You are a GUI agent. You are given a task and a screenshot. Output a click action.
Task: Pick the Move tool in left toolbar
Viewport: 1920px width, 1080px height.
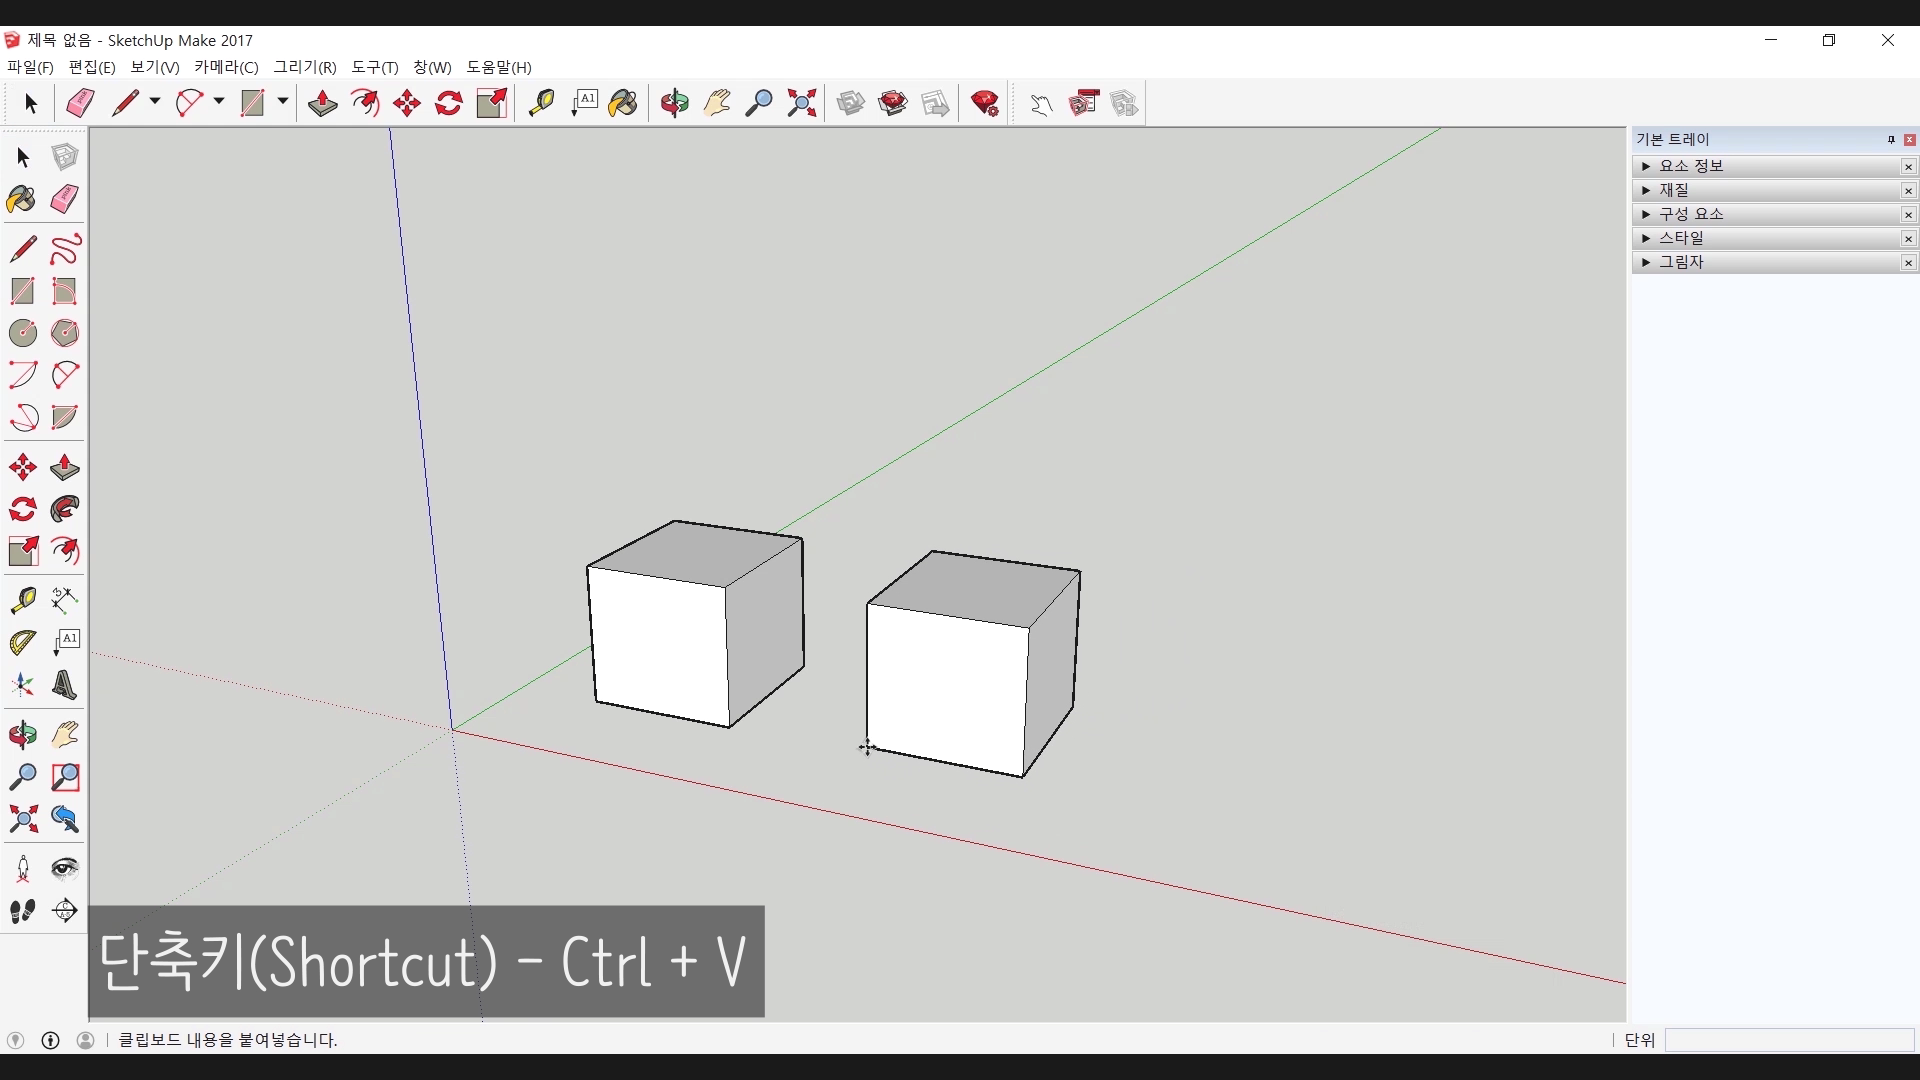coord(23,468)
